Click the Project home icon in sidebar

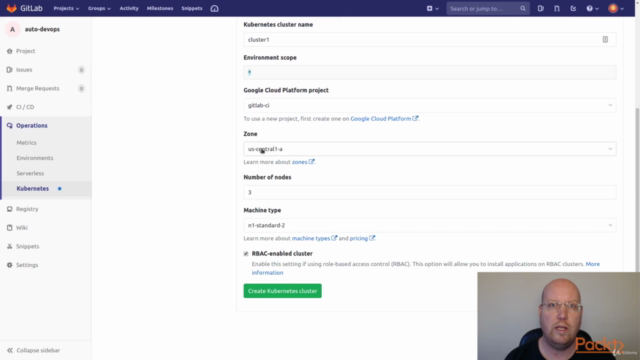point(9,51)
